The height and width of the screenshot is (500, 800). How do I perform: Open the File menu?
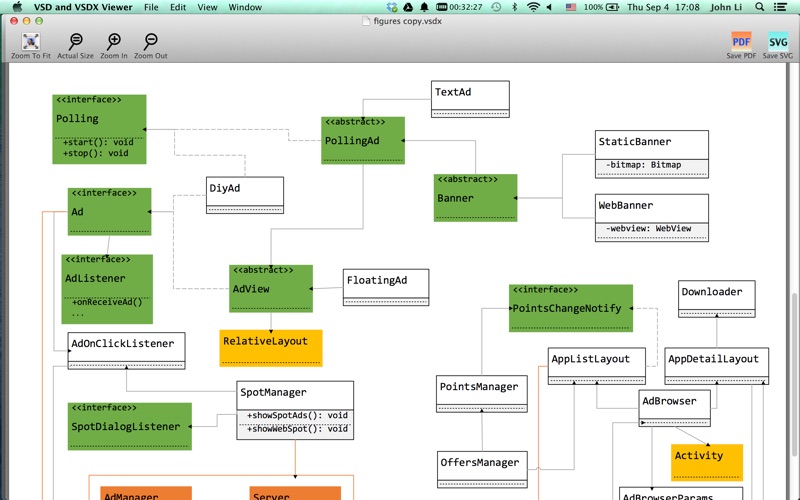151,7
